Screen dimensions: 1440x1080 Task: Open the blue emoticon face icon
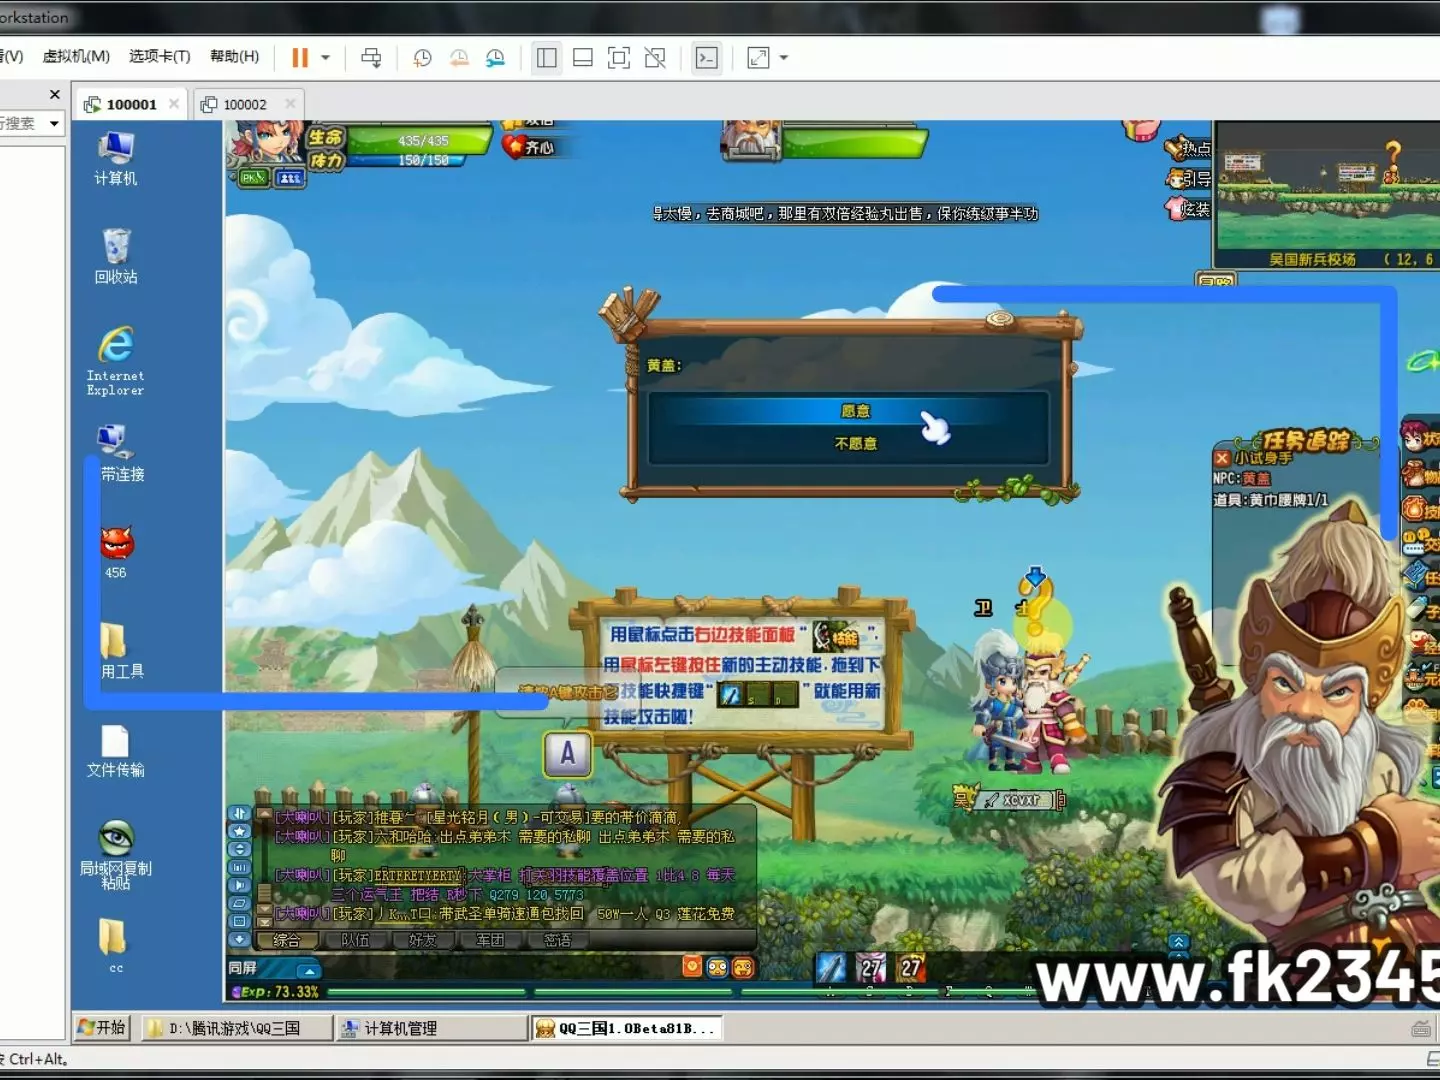pos(717,967)
